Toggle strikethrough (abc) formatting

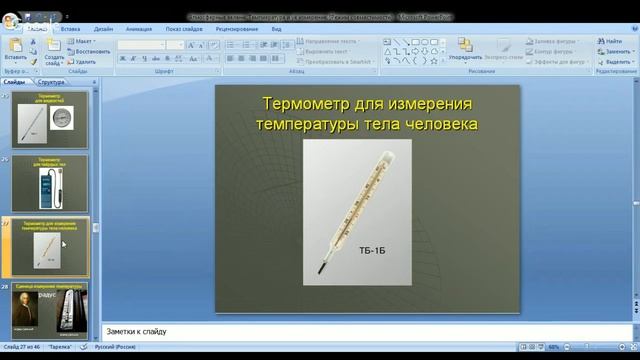click(156, 59)
